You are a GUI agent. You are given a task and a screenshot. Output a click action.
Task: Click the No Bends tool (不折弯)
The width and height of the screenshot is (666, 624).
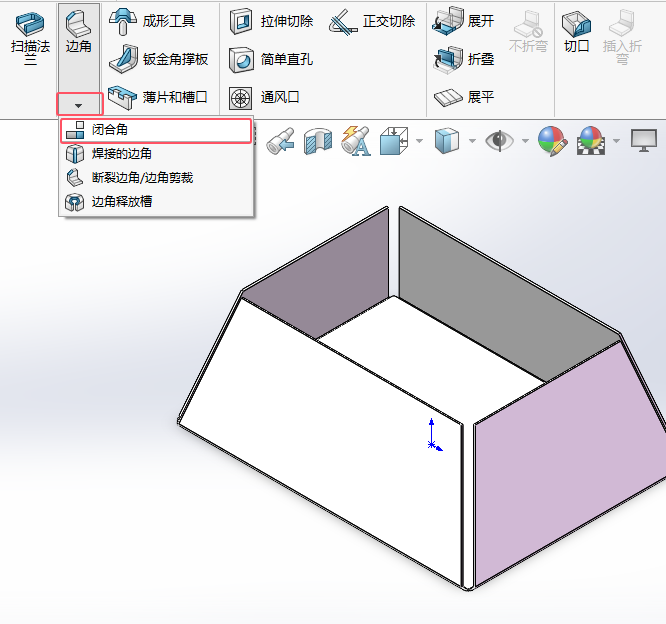[528, 31]
